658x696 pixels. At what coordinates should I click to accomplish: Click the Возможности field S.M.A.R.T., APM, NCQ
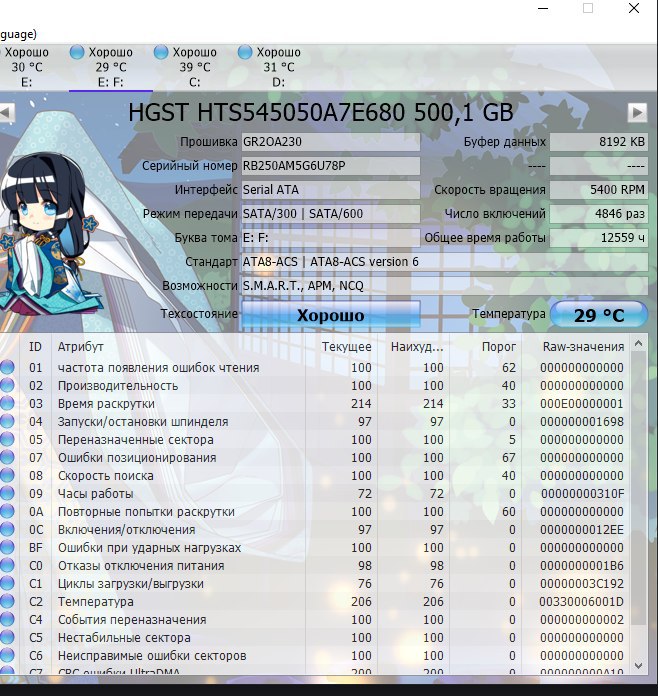tap(444, 285)
